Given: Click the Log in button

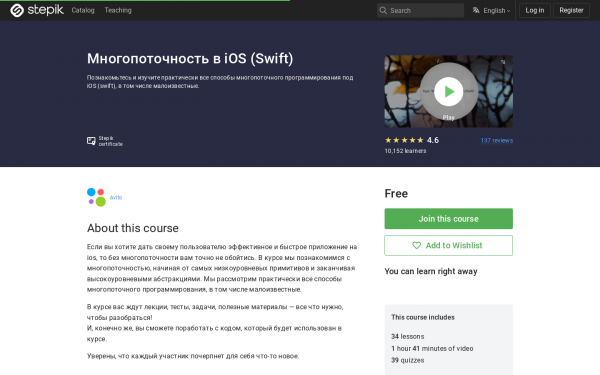Looking at the screenshot, I should pos(535,10).
